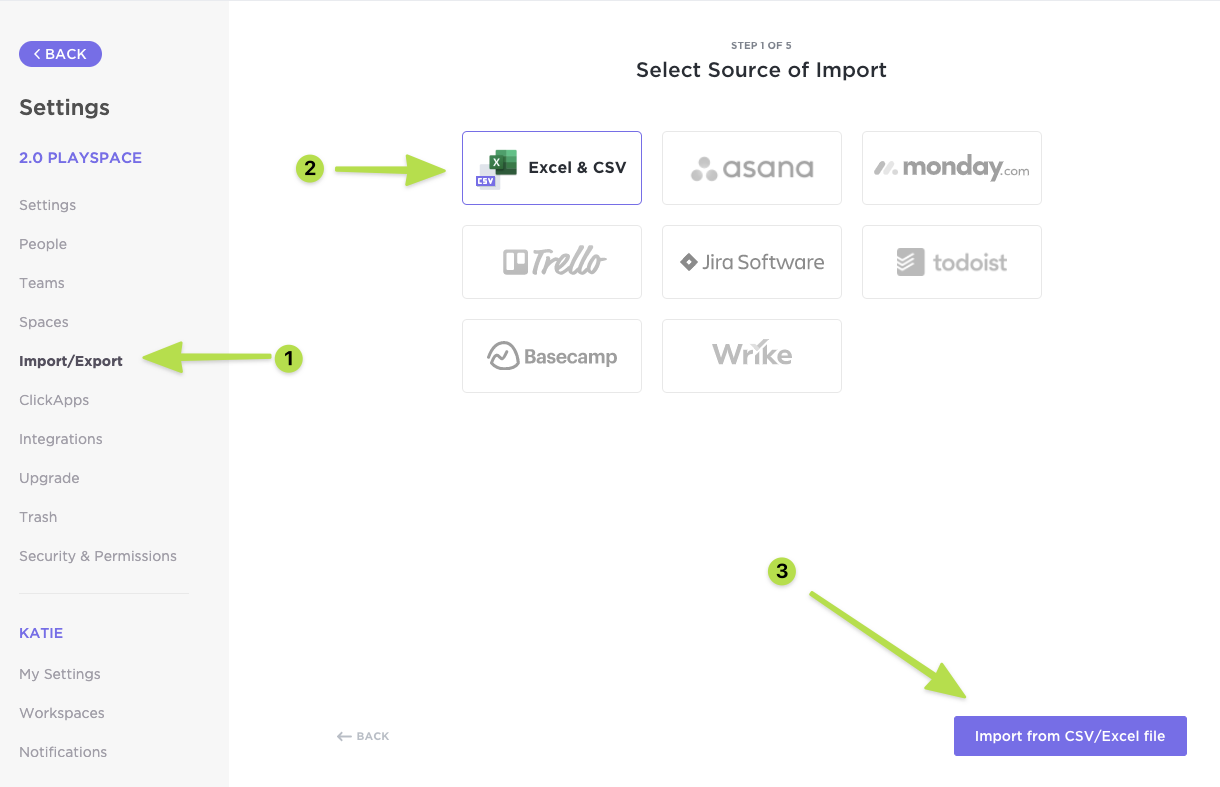Open the Spaces settings
Image resolution: width=1220 pixels, height=787 pixels.
pos(43,321)
